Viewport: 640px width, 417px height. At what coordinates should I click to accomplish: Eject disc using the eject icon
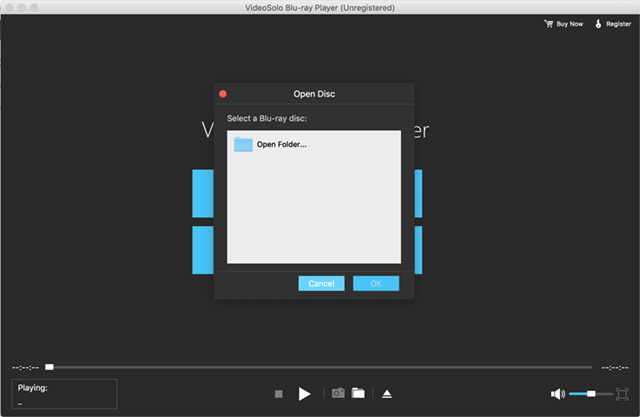click(x=387, y=394)
